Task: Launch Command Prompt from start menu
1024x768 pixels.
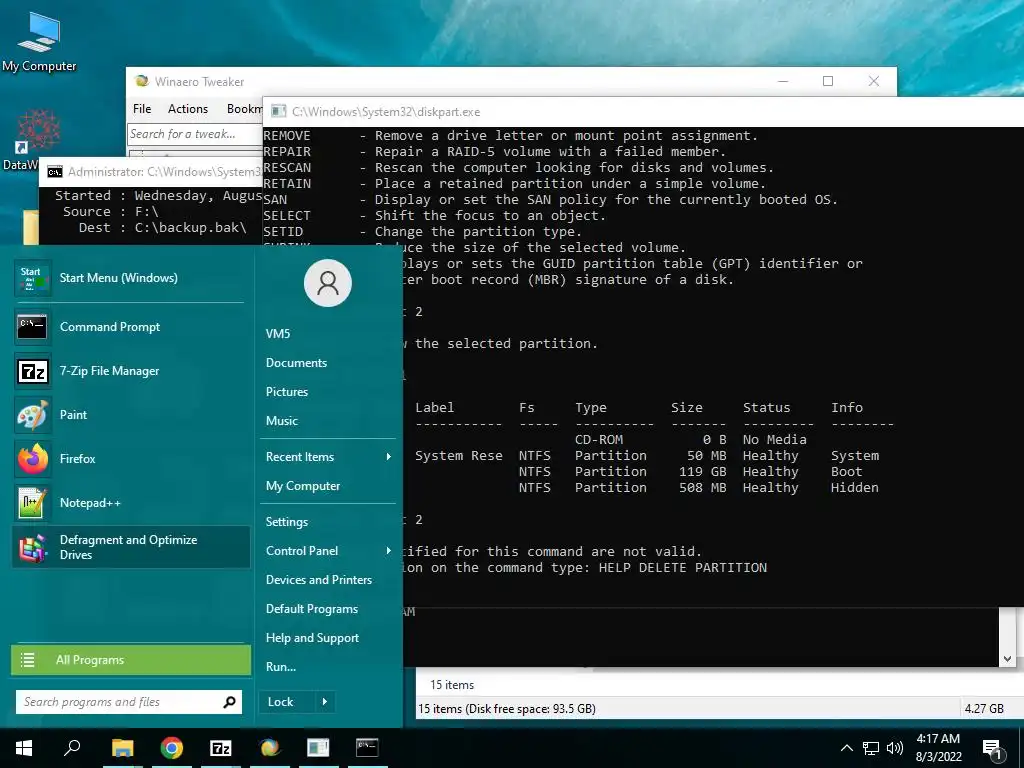Action: pos(130,327)
